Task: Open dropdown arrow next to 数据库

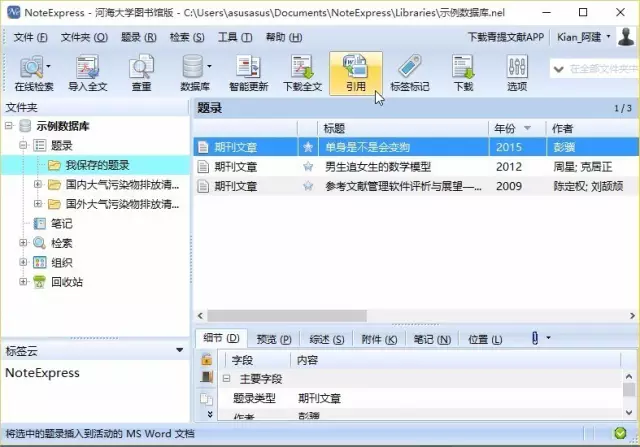Action: pyautogui.click(x=209, y=66)
